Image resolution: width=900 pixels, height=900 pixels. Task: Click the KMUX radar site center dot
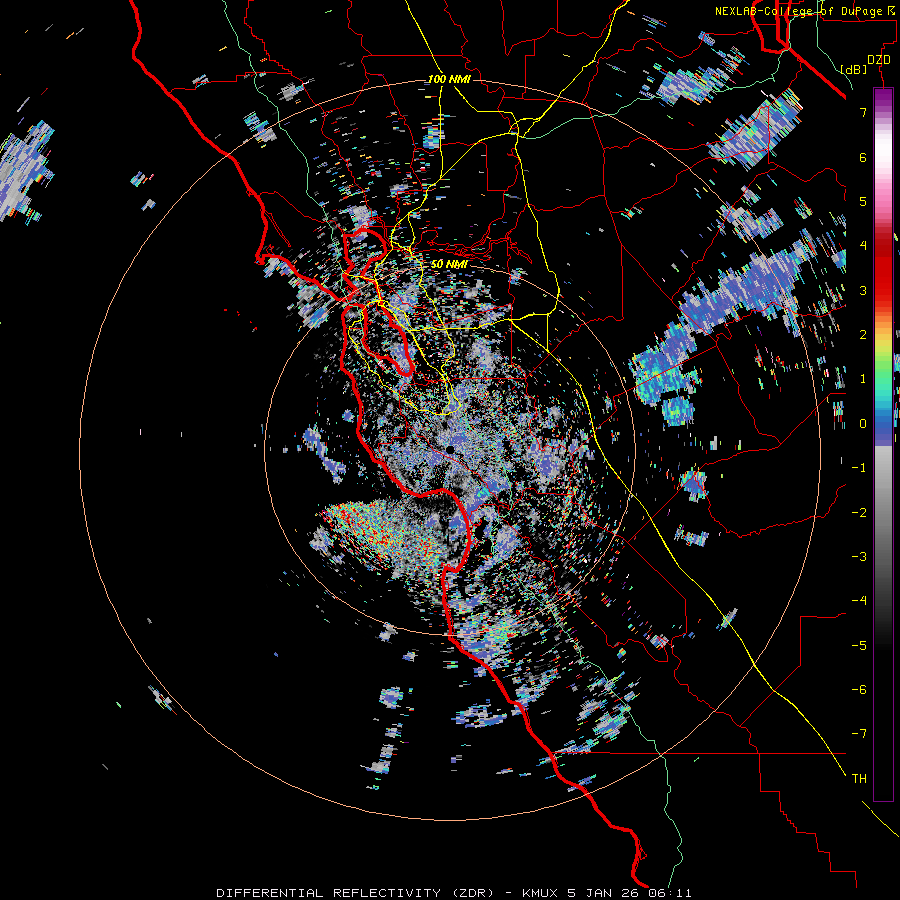[x=451, y=449]
